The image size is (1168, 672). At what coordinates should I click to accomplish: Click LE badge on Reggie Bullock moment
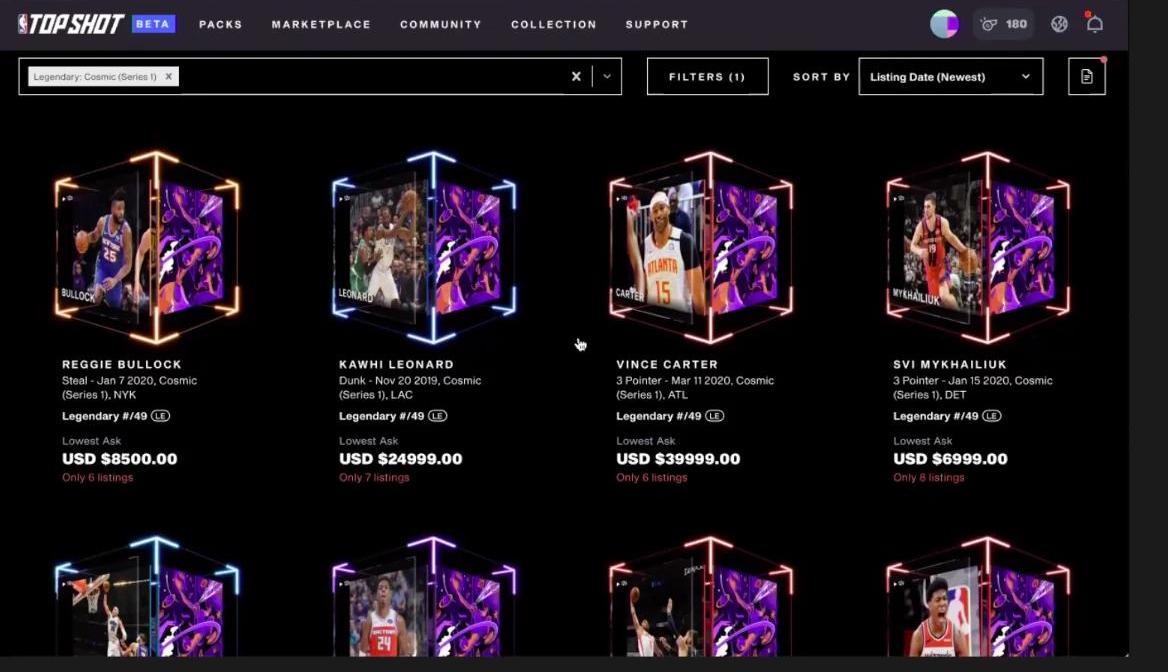coord(160,416)
